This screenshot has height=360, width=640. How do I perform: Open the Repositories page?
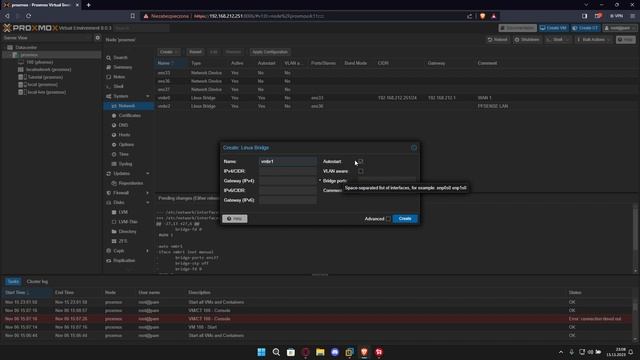131,183
